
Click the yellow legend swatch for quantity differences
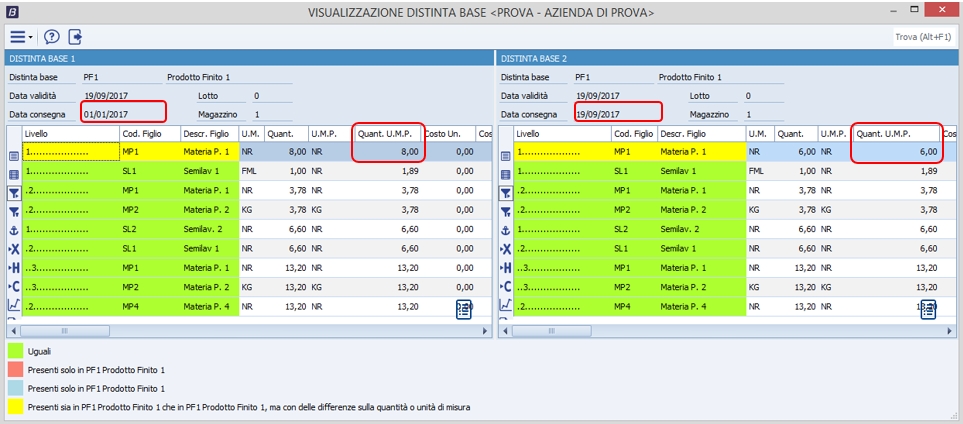click(15, 407)
